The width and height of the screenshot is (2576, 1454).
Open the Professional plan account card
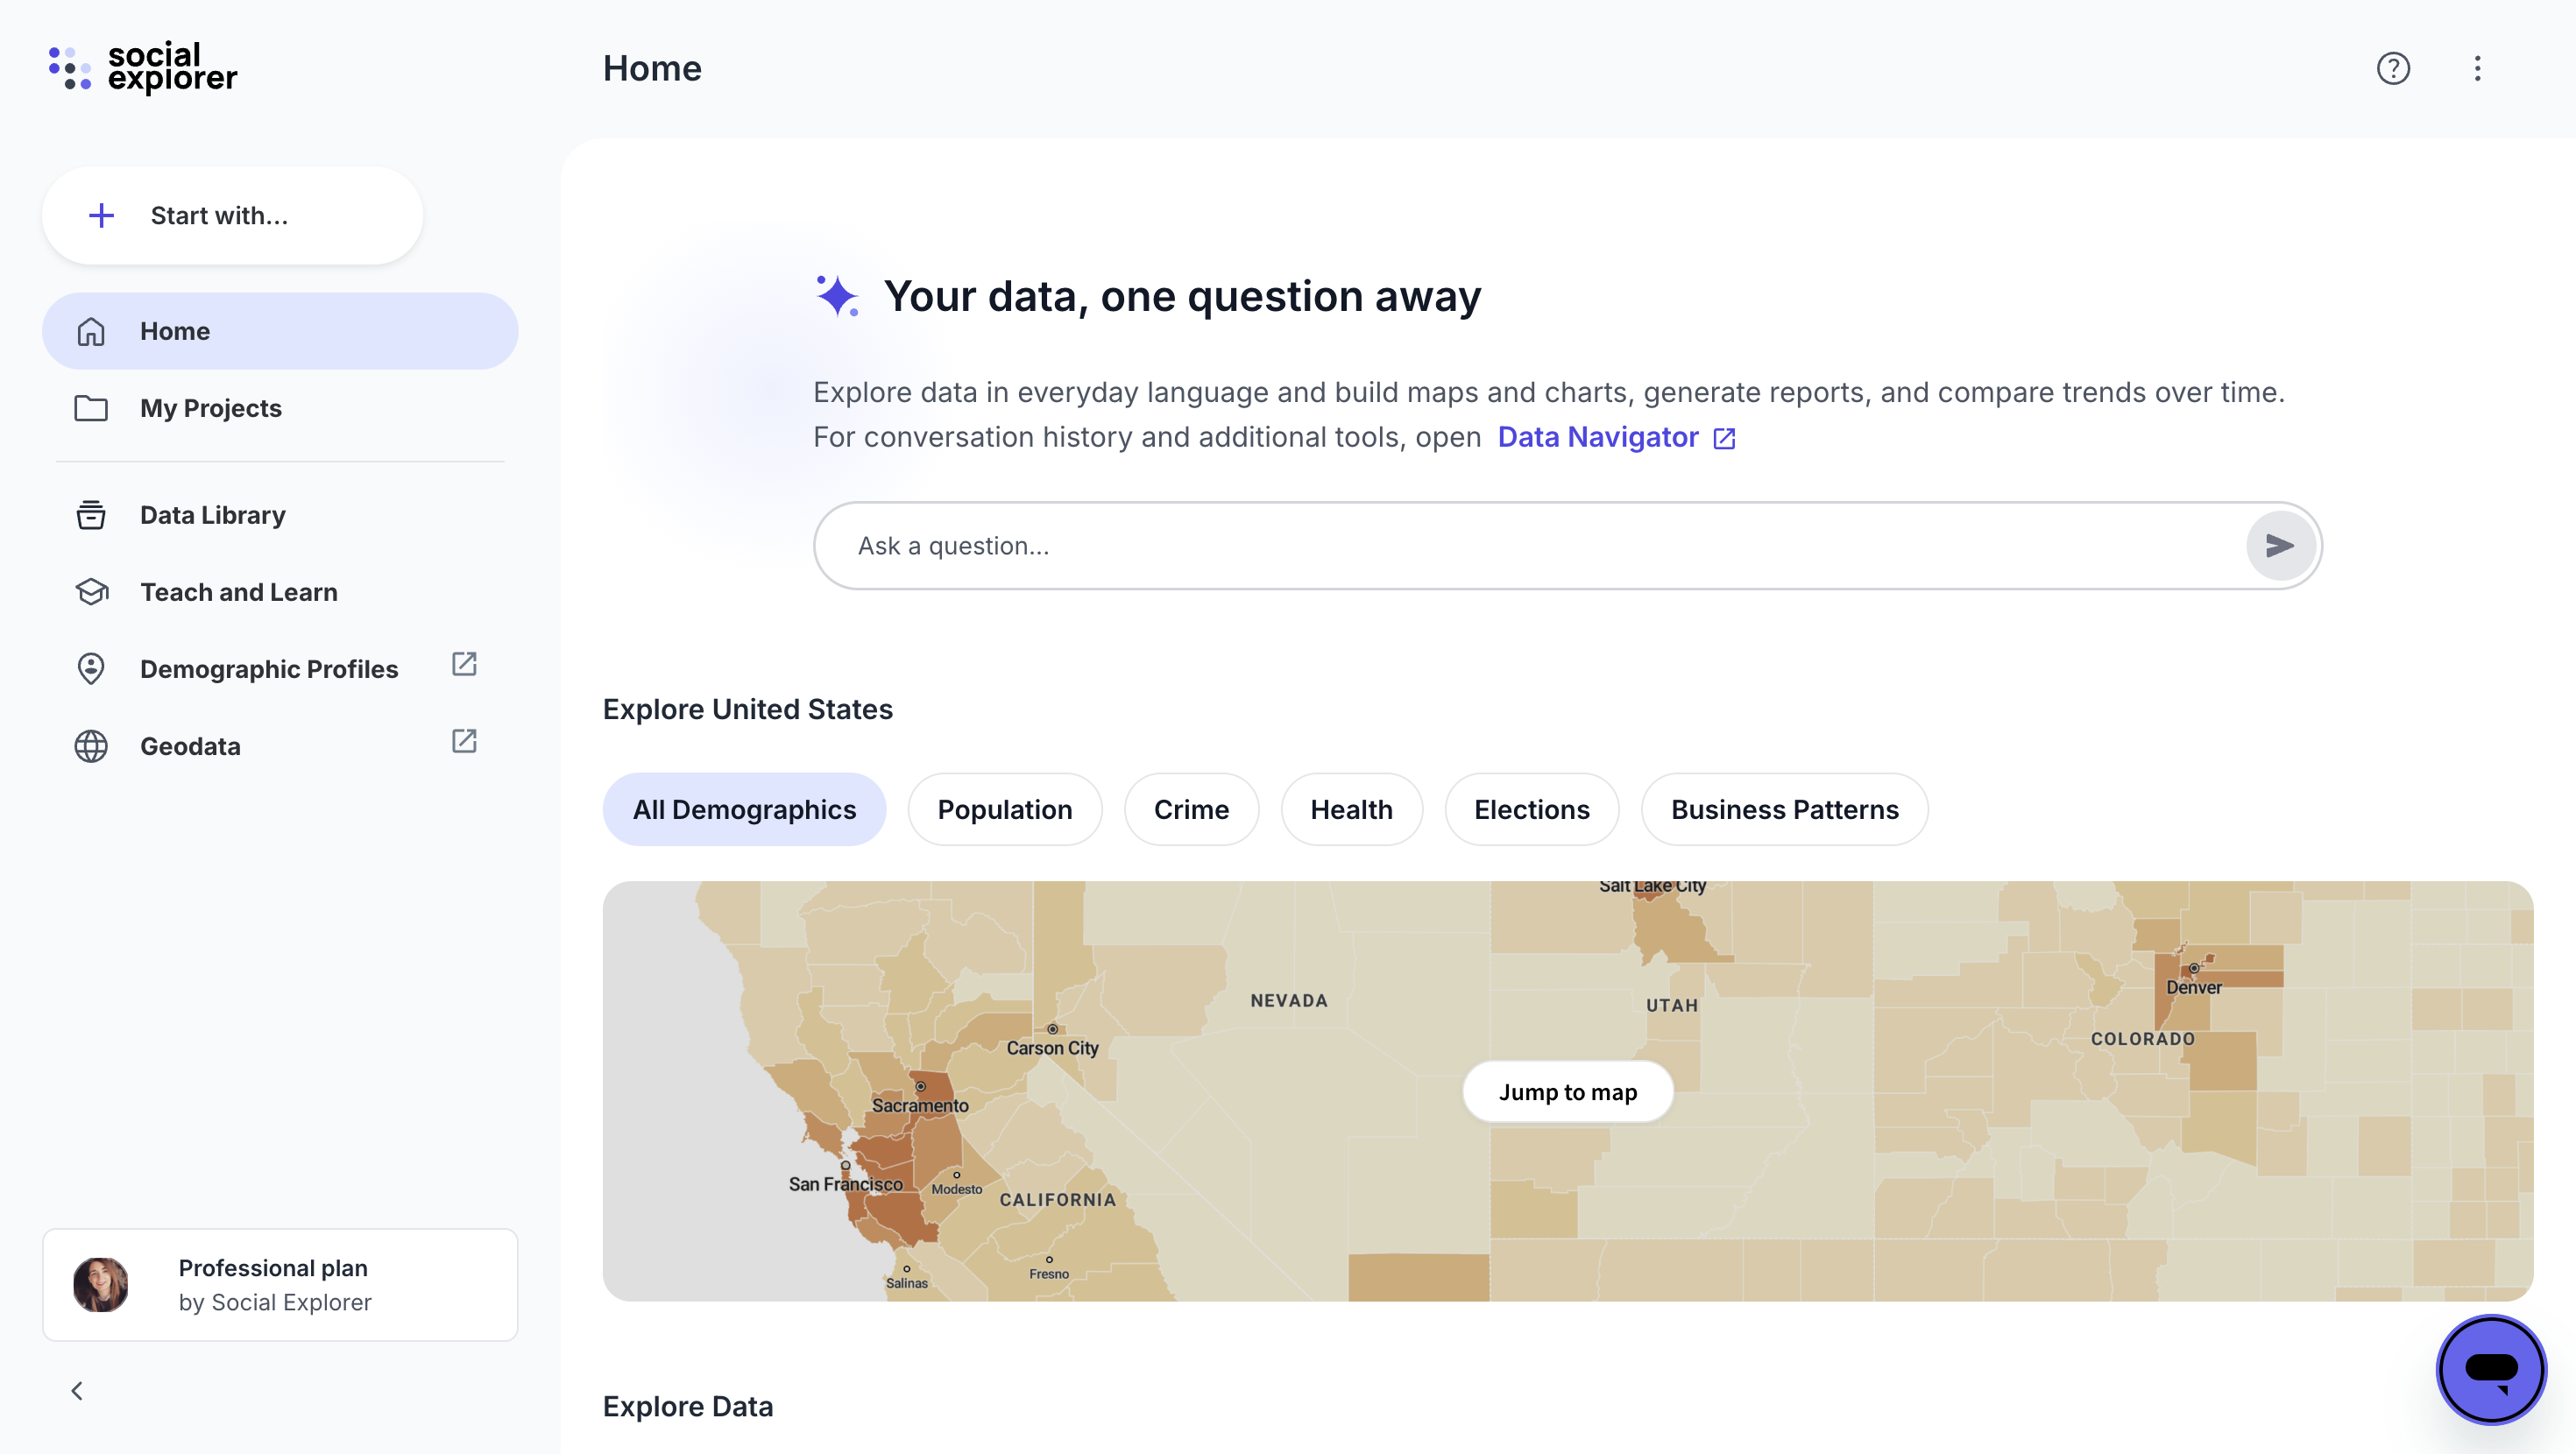coord(280,1285)
